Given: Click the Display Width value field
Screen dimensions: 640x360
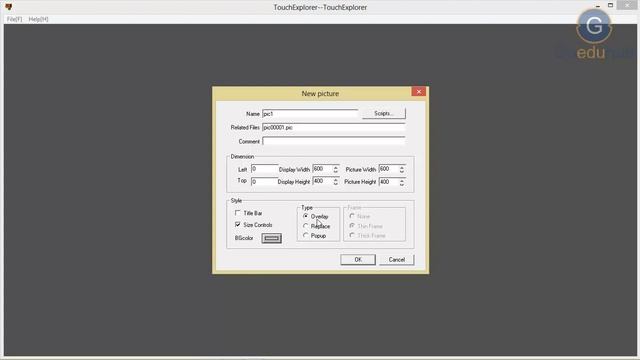Looking at the screenshot, I should [x=322, y=169].
